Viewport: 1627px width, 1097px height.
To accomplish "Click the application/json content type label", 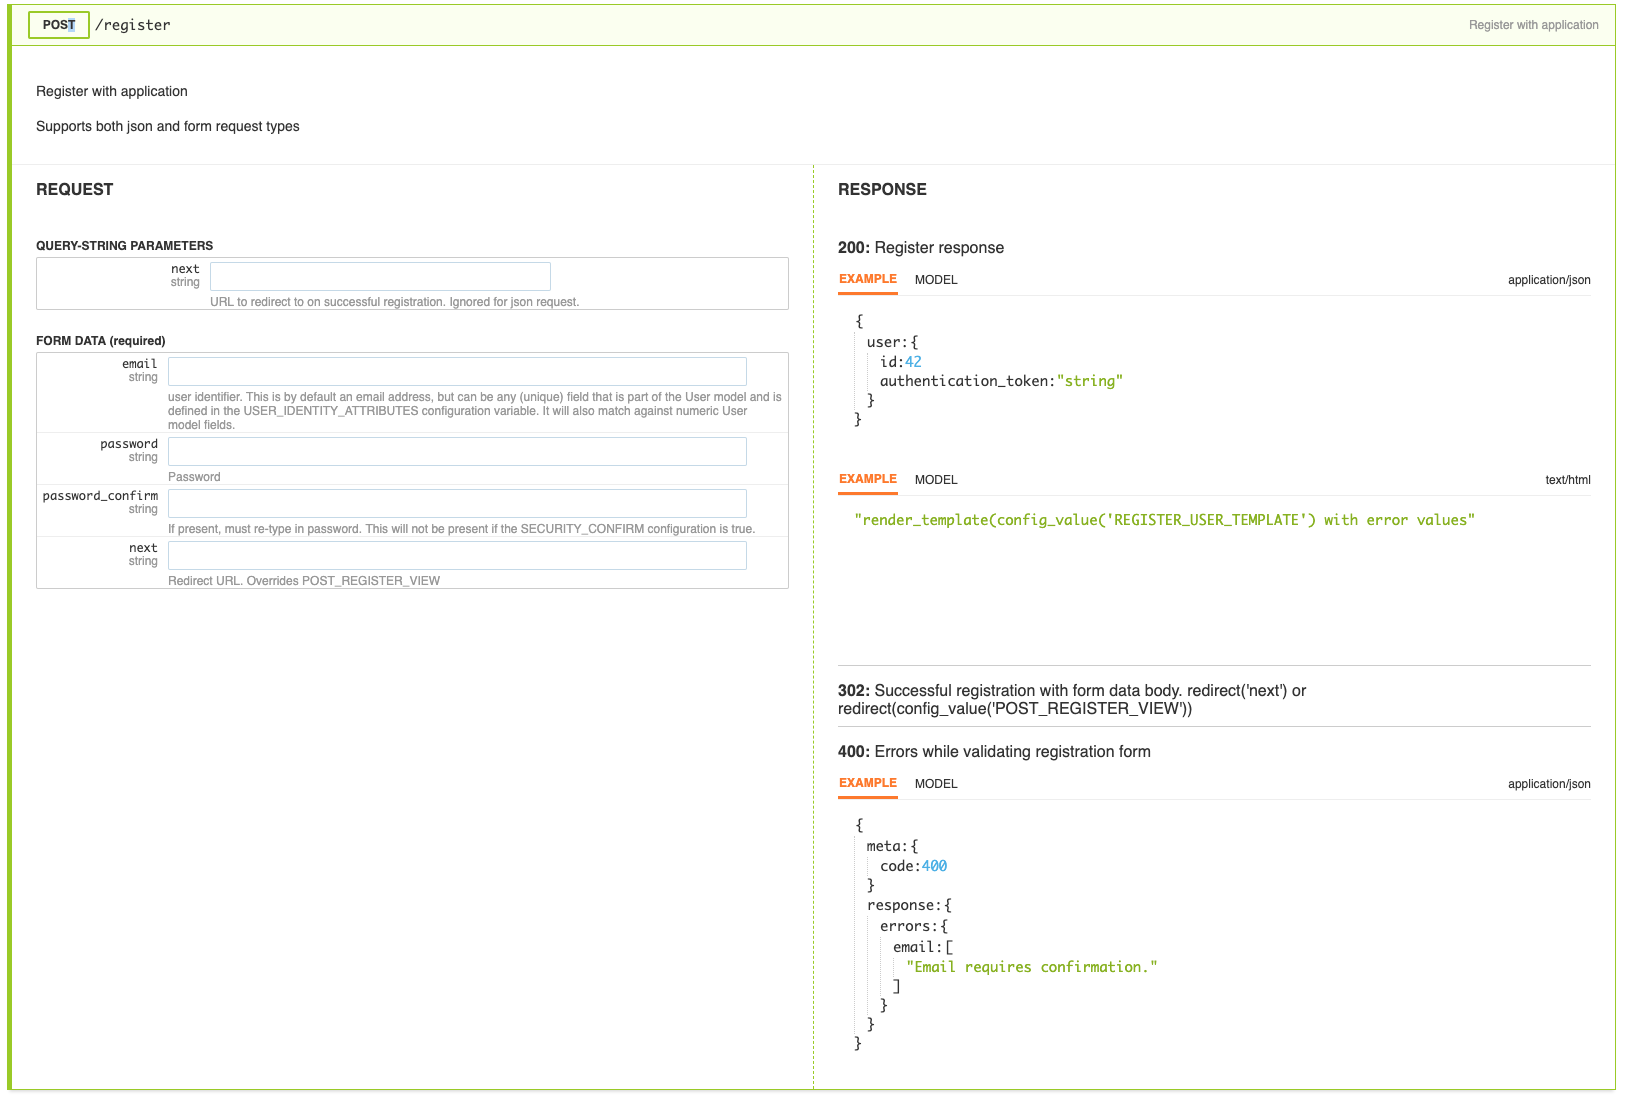I will (1549, 280).
